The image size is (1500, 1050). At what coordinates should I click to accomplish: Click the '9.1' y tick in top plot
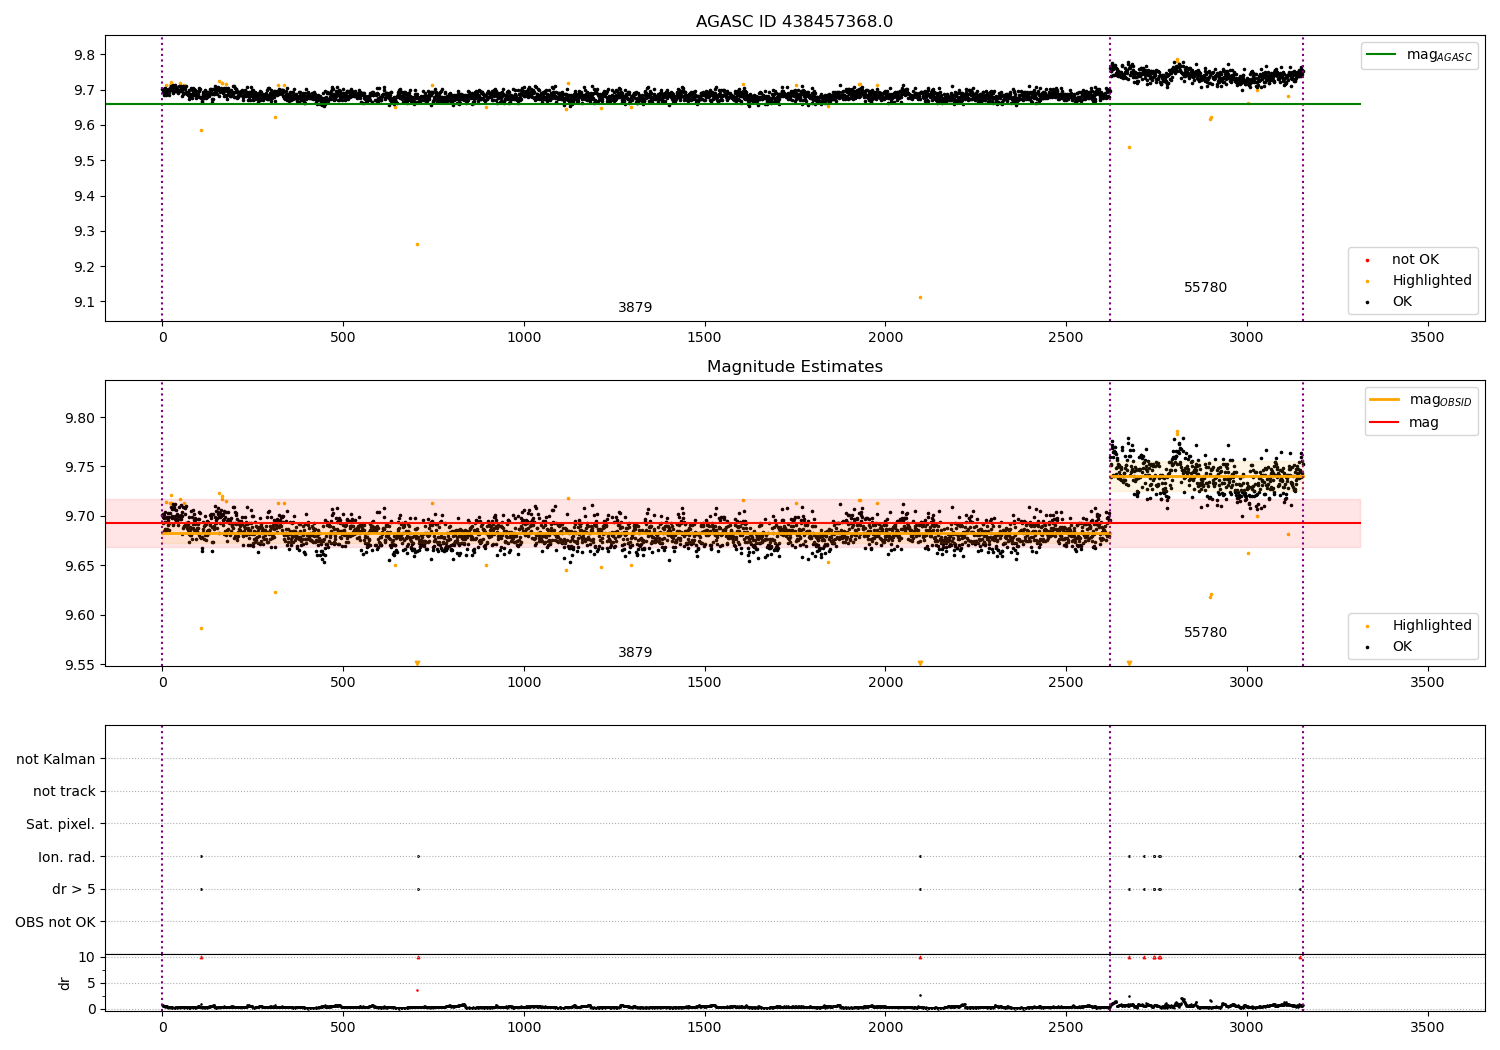pos(83,302)
